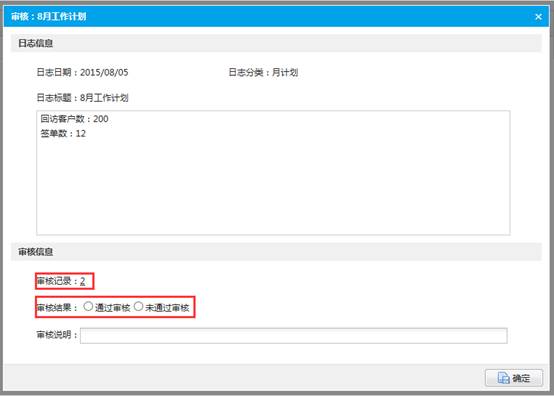
Task: Focus the 审核说明 input field
Action: pos(294,336)
